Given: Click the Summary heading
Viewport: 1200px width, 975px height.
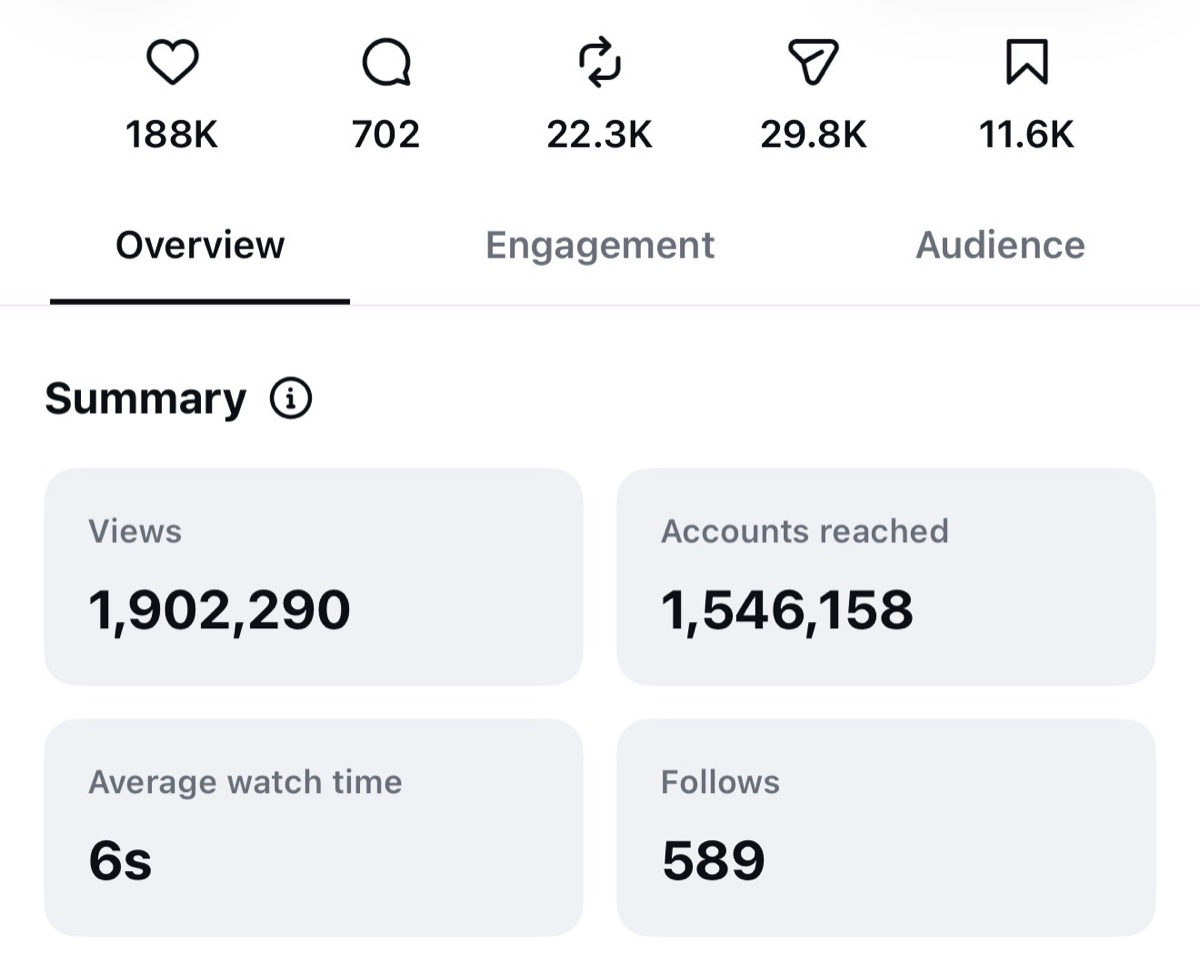Looking at the screenshot, I should coord(146,399).
